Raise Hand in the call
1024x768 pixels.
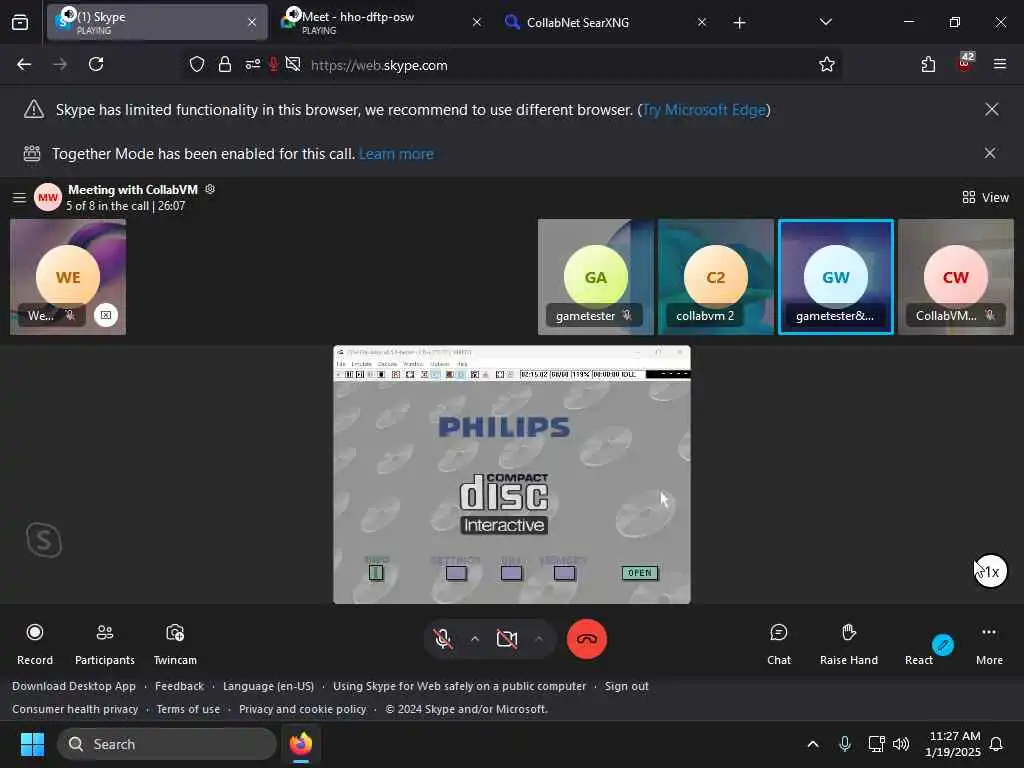848,643
